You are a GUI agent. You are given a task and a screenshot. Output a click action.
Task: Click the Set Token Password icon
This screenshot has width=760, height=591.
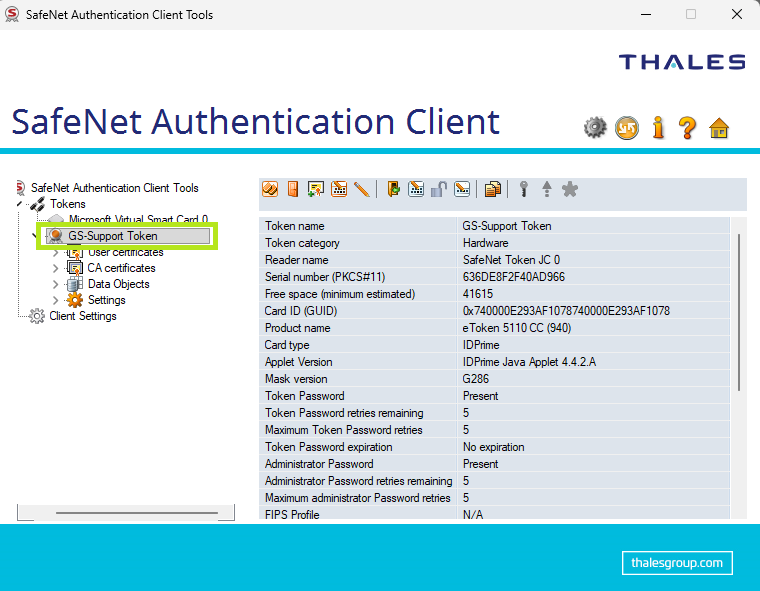[462, 189]
